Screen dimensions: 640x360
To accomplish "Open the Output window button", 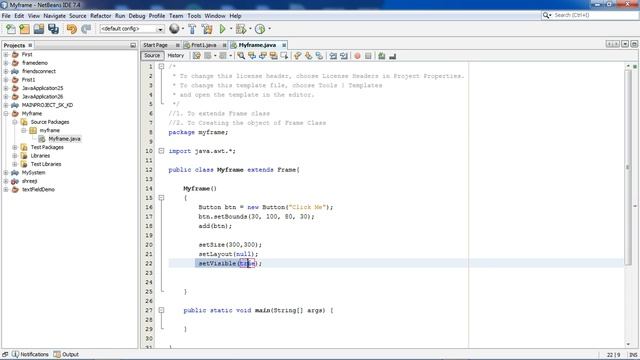I will 66,355.
